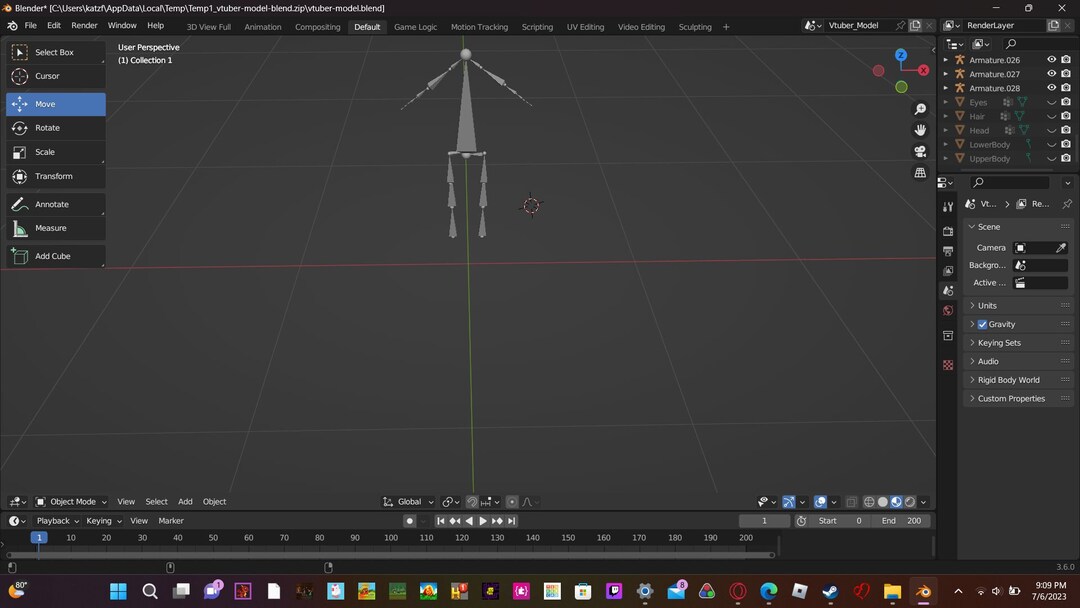Switch to solid viewport shading

(882, 502)
